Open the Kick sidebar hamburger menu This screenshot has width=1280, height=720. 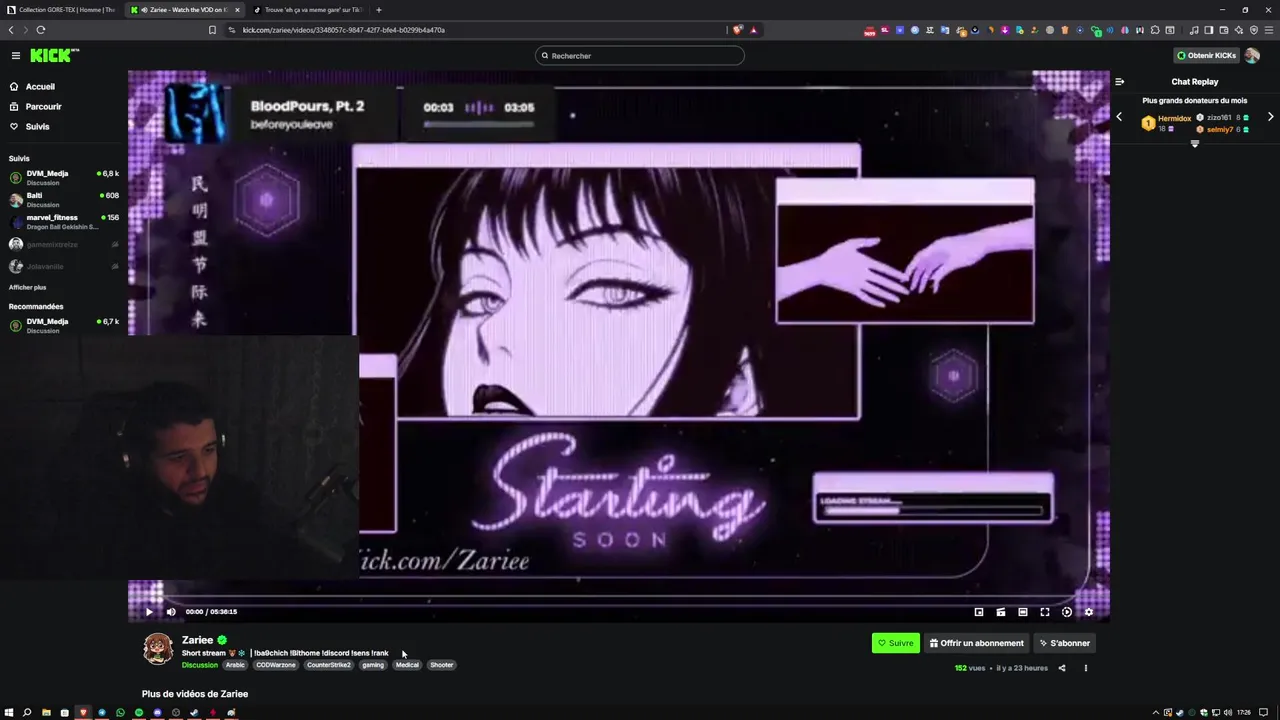[16, 56]
